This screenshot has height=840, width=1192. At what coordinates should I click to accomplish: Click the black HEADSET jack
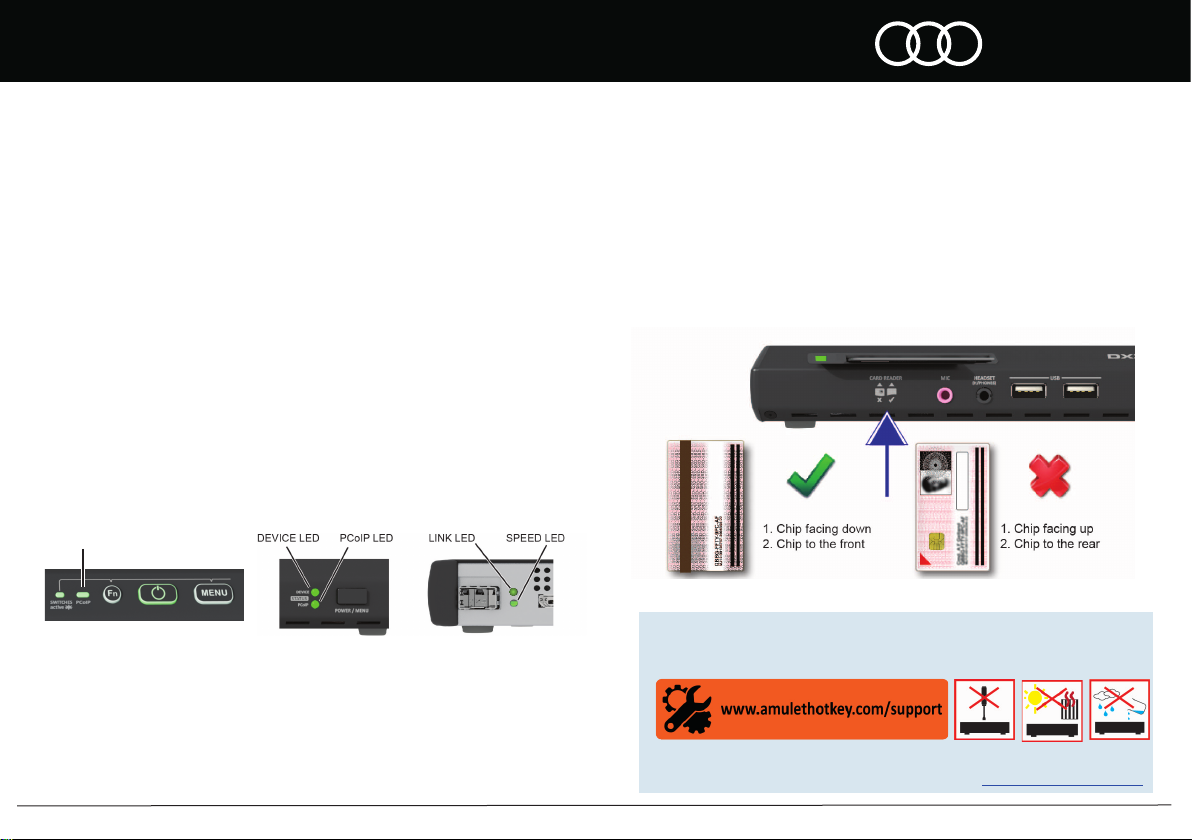click(x=985, y=395)
